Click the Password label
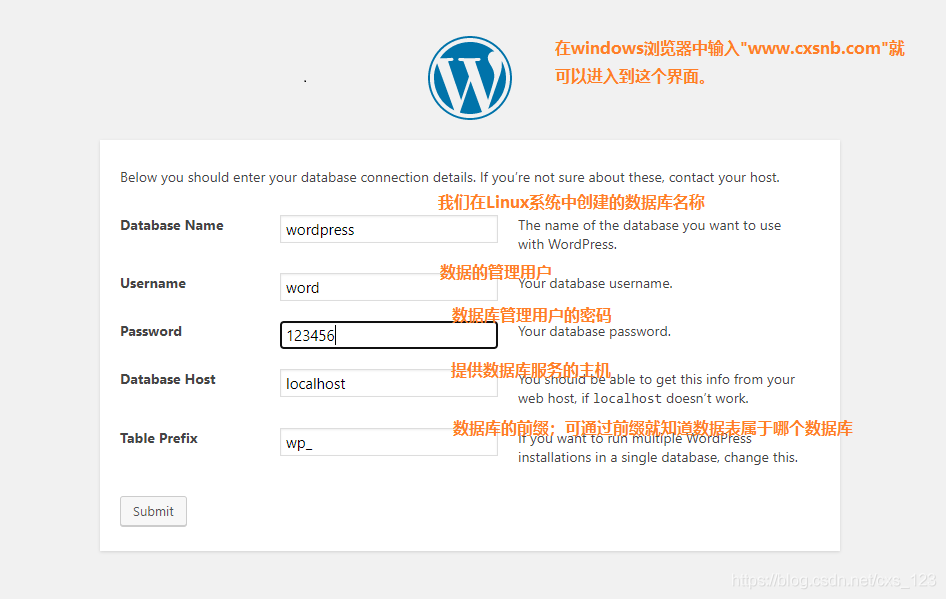Image resolution: width=946 pixels, height=599 pixels. pos(151,331)
